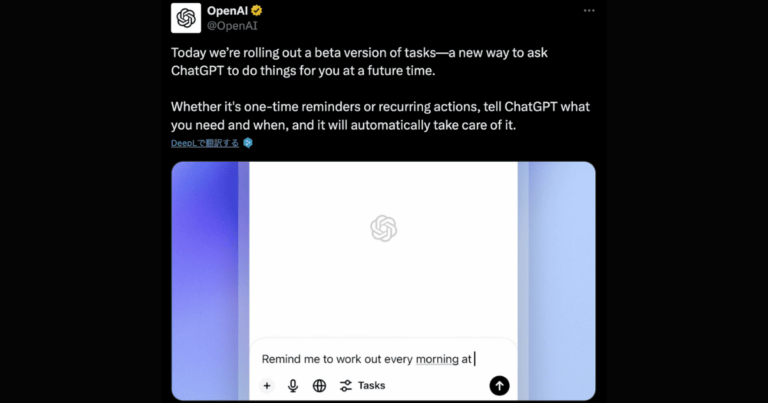
Task: Click into the 'Remind me to work out' field
Action: coord(383,358)
